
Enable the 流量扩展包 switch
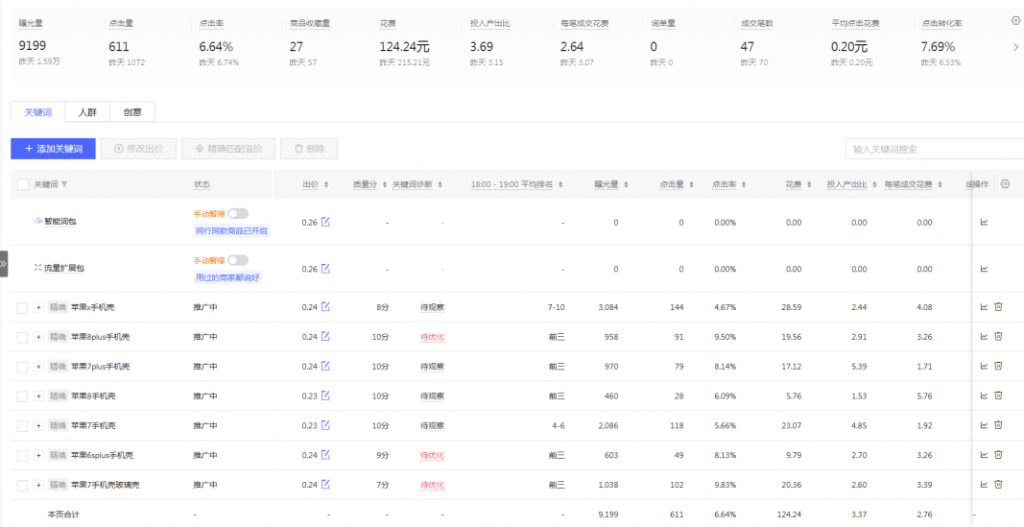238,260
